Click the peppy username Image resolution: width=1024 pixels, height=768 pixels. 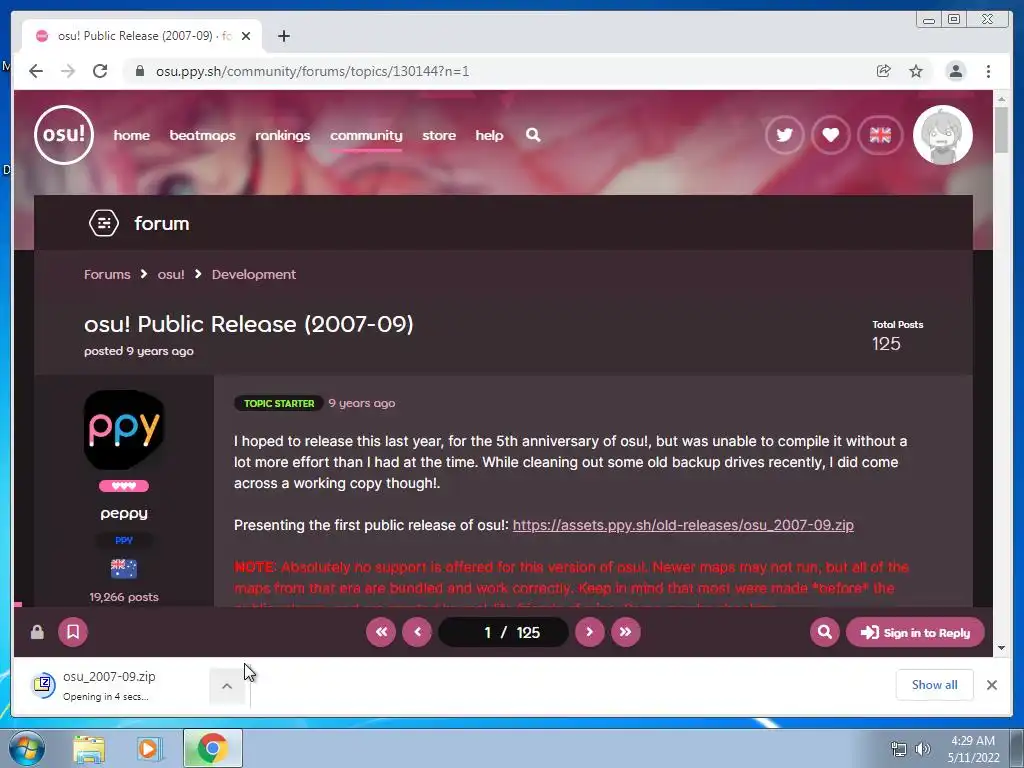click(x=124, y=514)
